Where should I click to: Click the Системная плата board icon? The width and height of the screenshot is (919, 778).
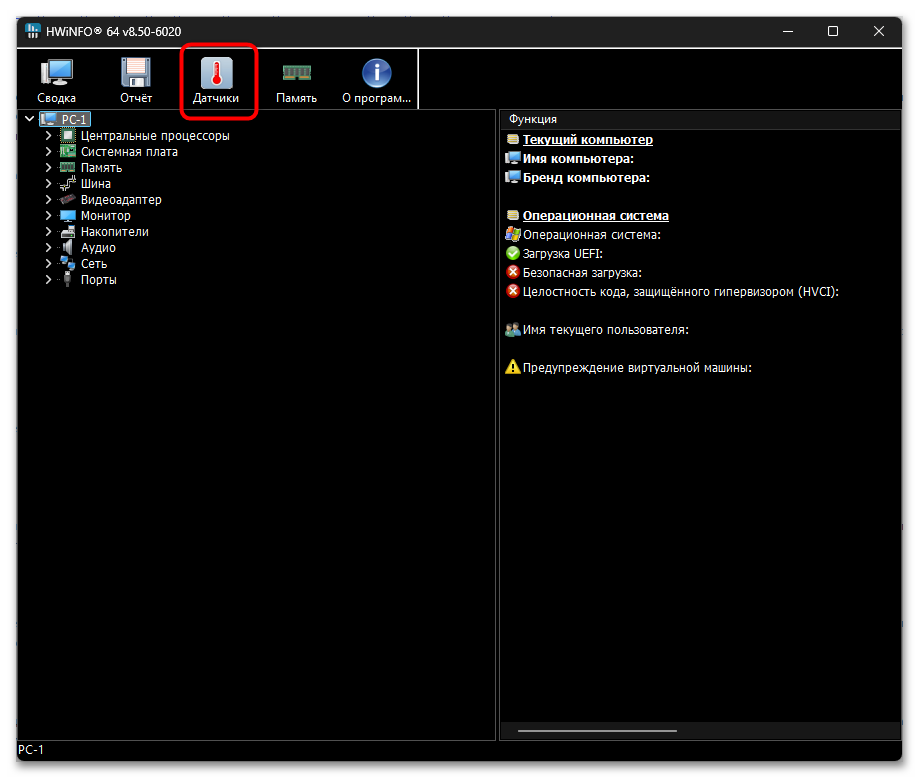(x=68, y=151)
